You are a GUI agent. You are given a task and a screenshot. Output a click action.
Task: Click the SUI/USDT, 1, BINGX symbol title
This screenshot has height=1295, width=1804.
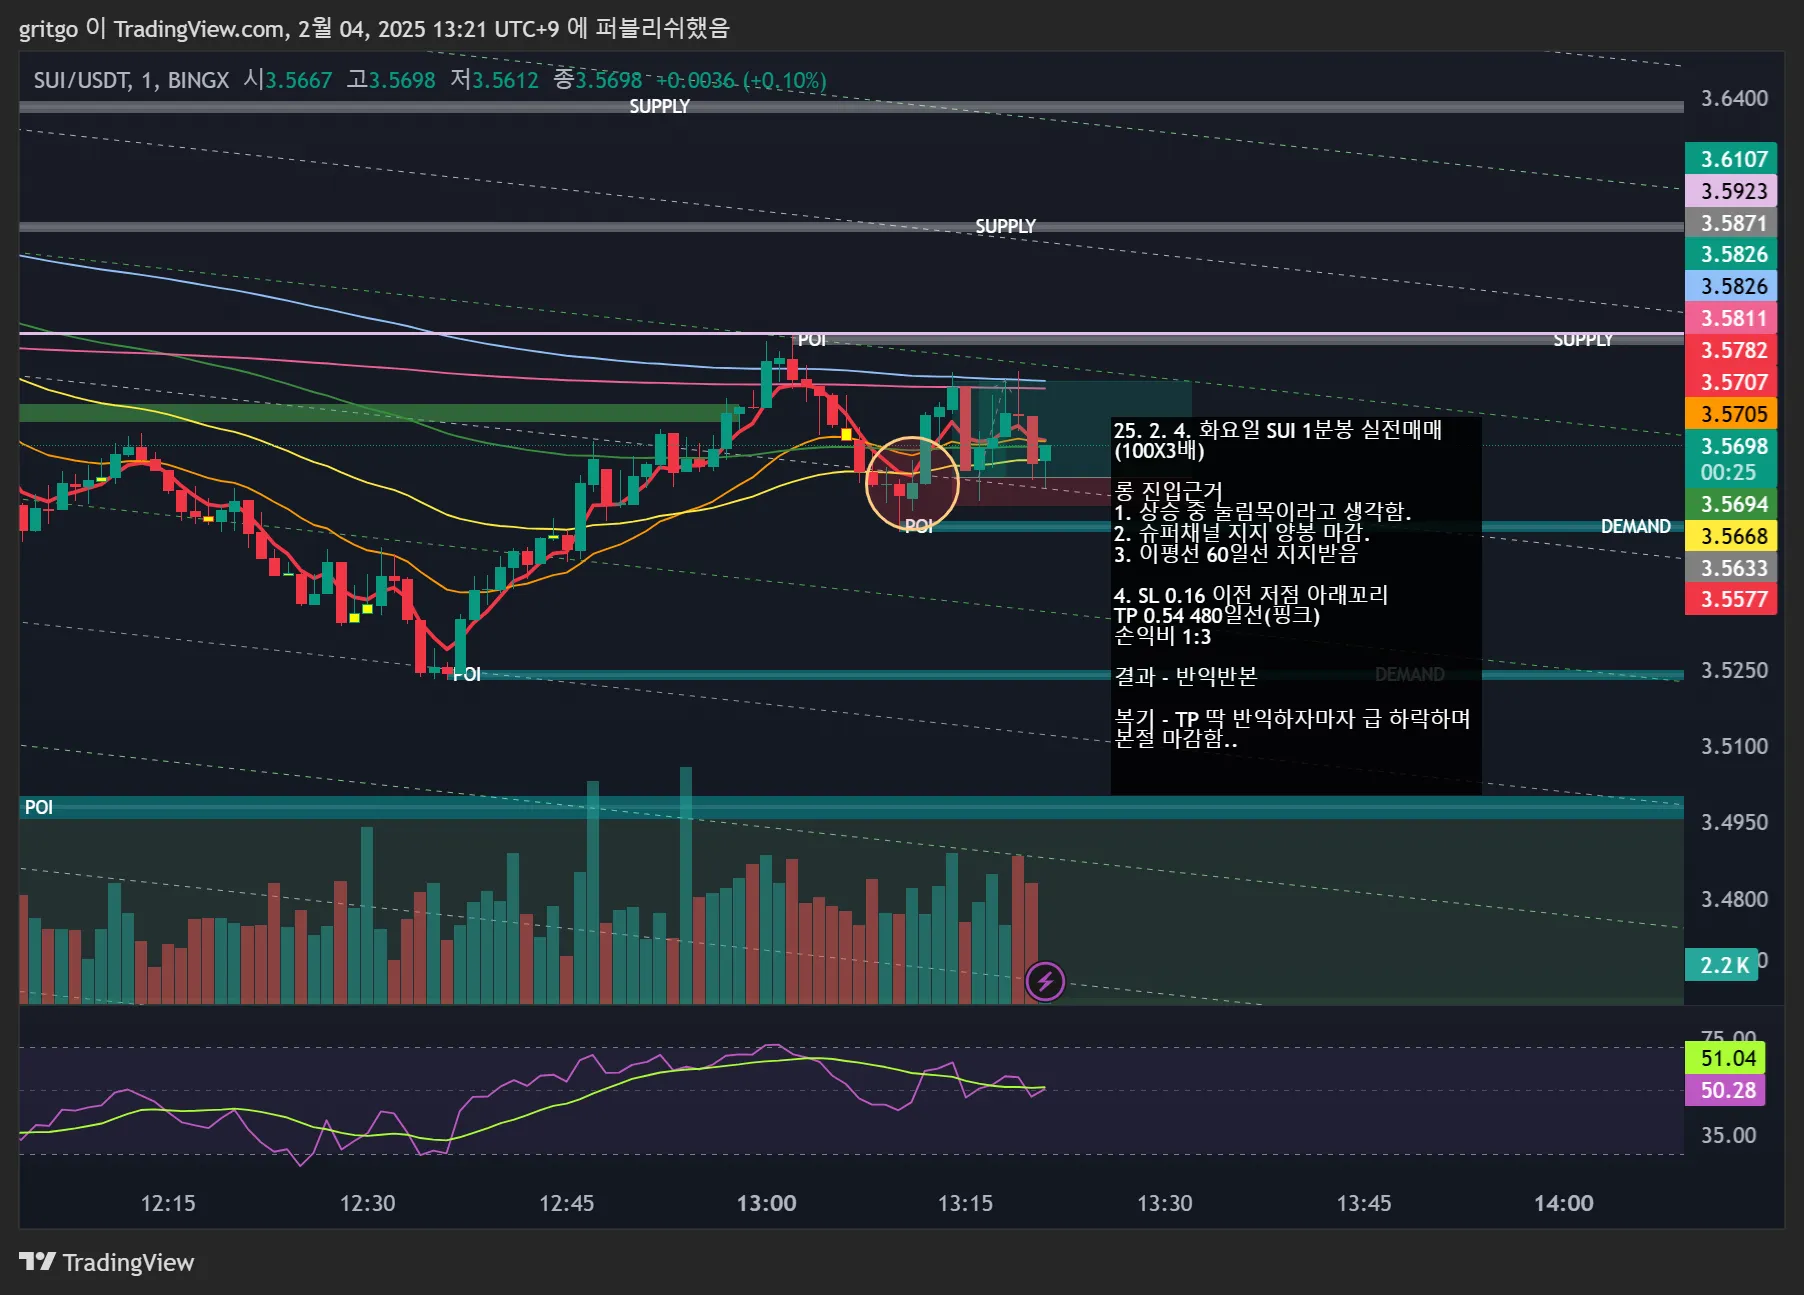coord(131,80)
